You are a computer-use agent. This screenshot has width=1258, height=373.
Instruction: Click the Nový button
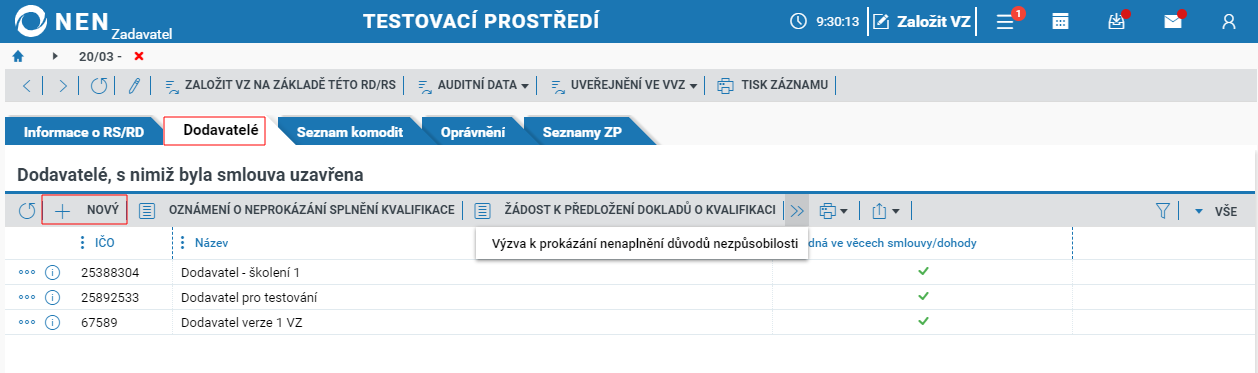point(86,211)
